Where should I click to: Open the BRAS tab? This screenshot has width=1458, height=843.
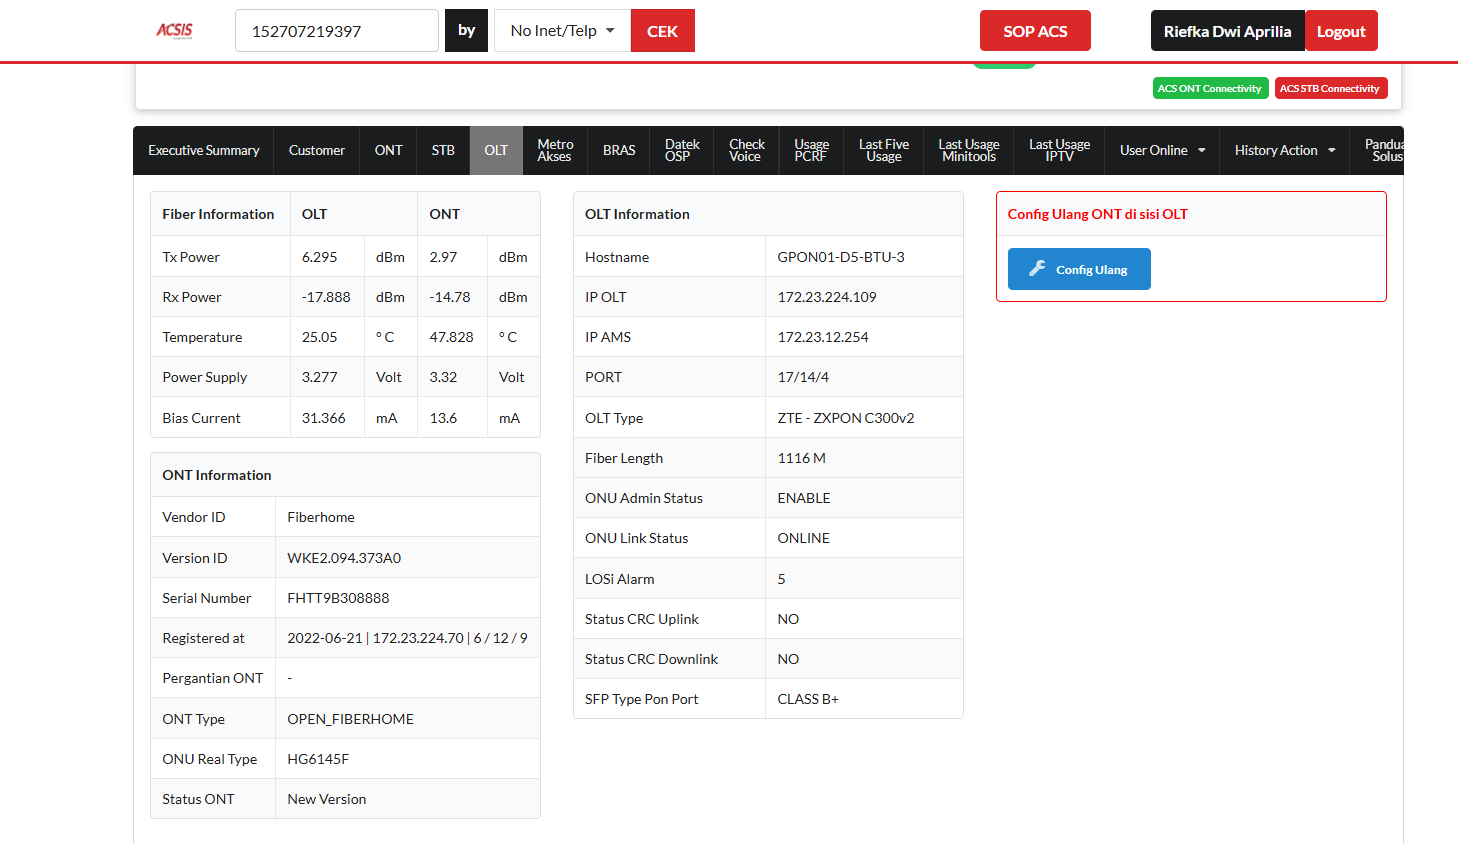pyautogui.click(x=619, y=151)
